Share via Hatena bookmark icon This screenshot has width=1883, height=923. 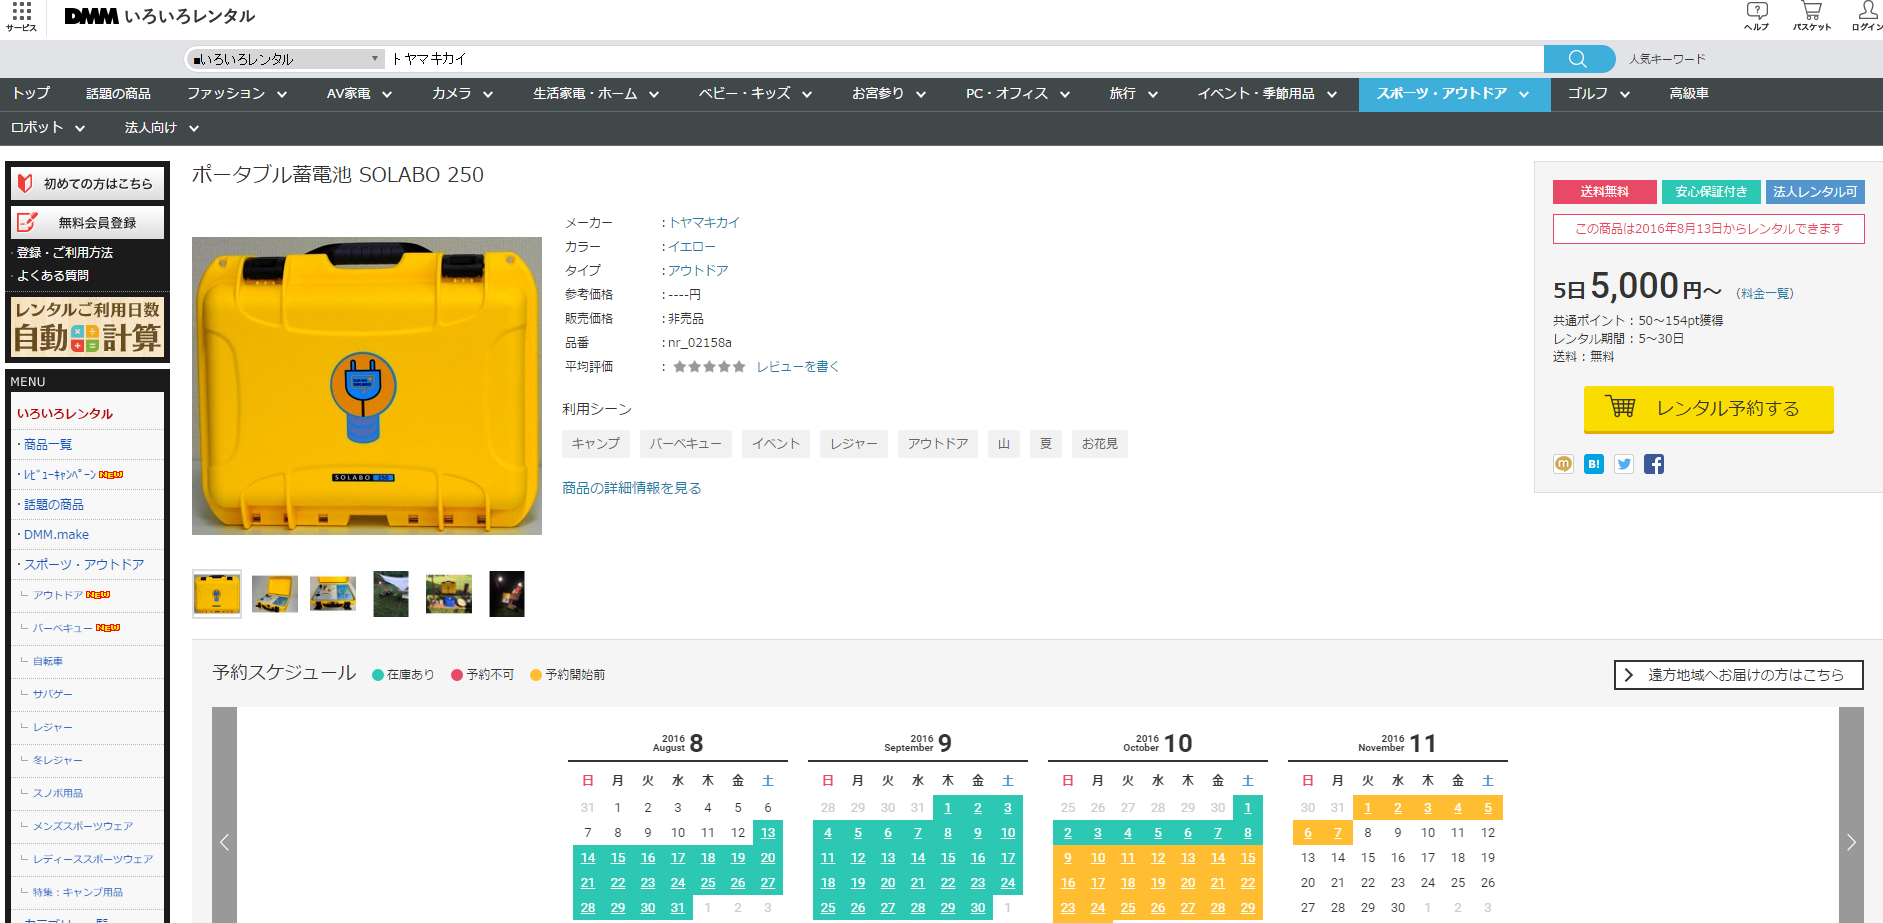tap(1594, 464)
